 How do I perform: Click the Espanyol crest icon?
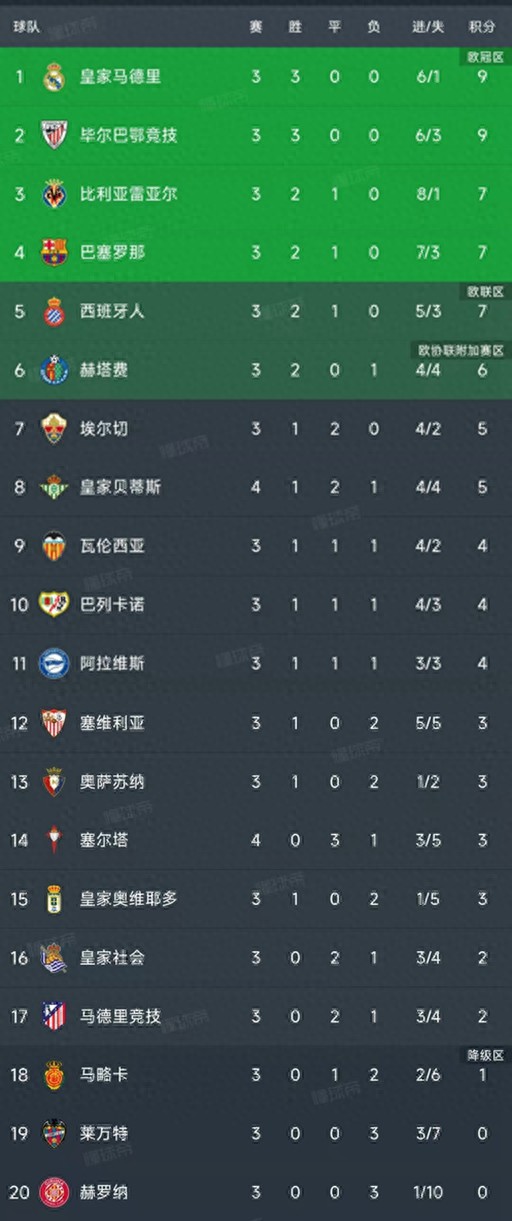[x=54, y=311]
